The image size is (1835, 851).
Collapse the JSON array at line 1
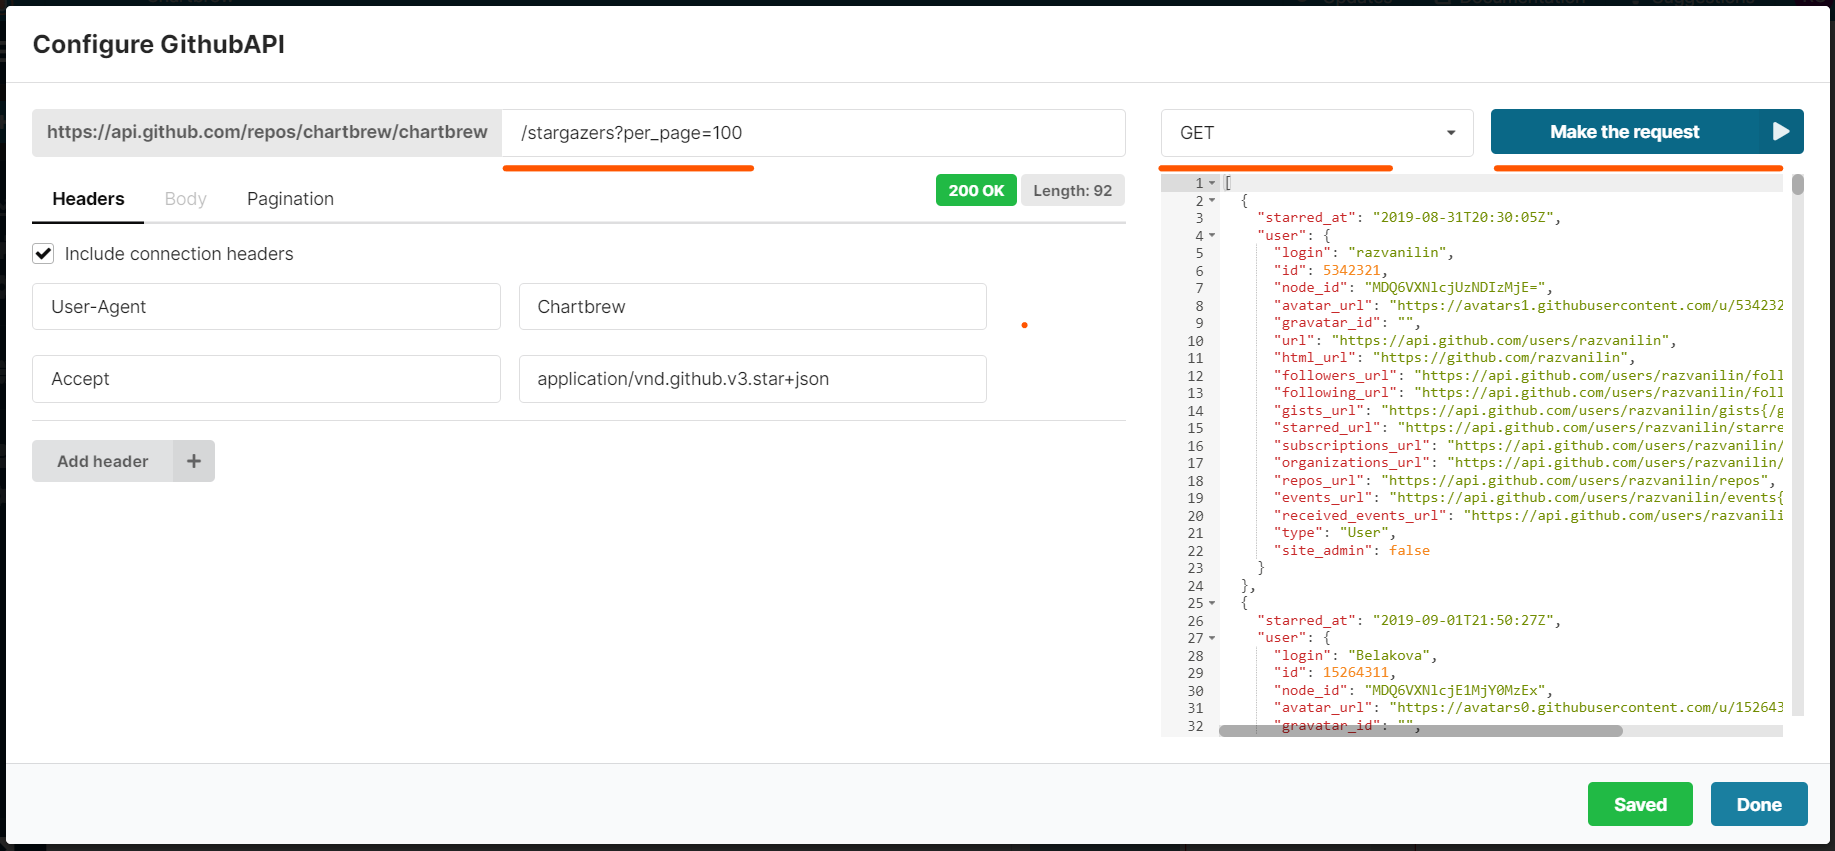[1212, 184]
